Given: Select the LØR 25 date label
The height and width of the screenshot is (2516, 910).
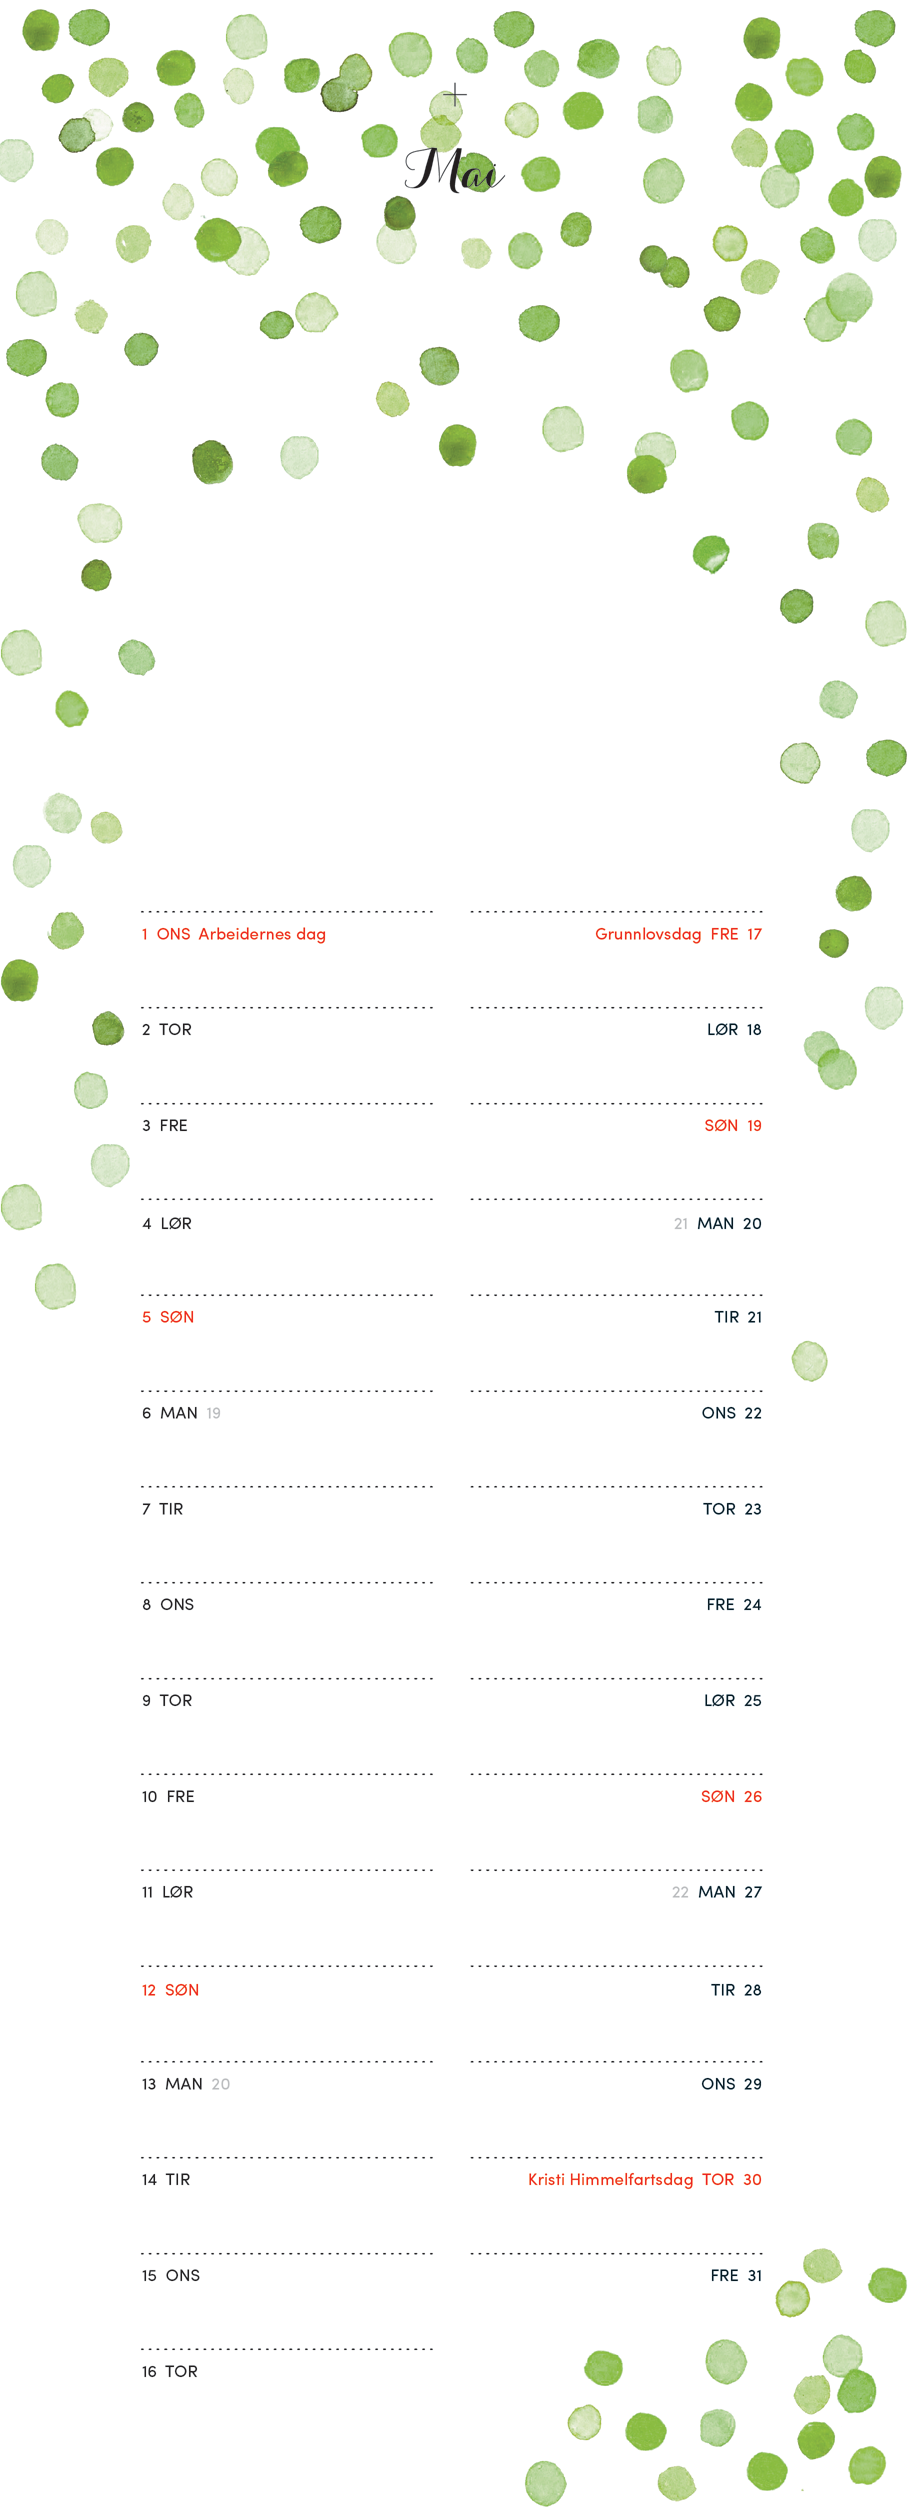Looking at the screenshot, I should pyautogui.click(x=732, y=1701).
